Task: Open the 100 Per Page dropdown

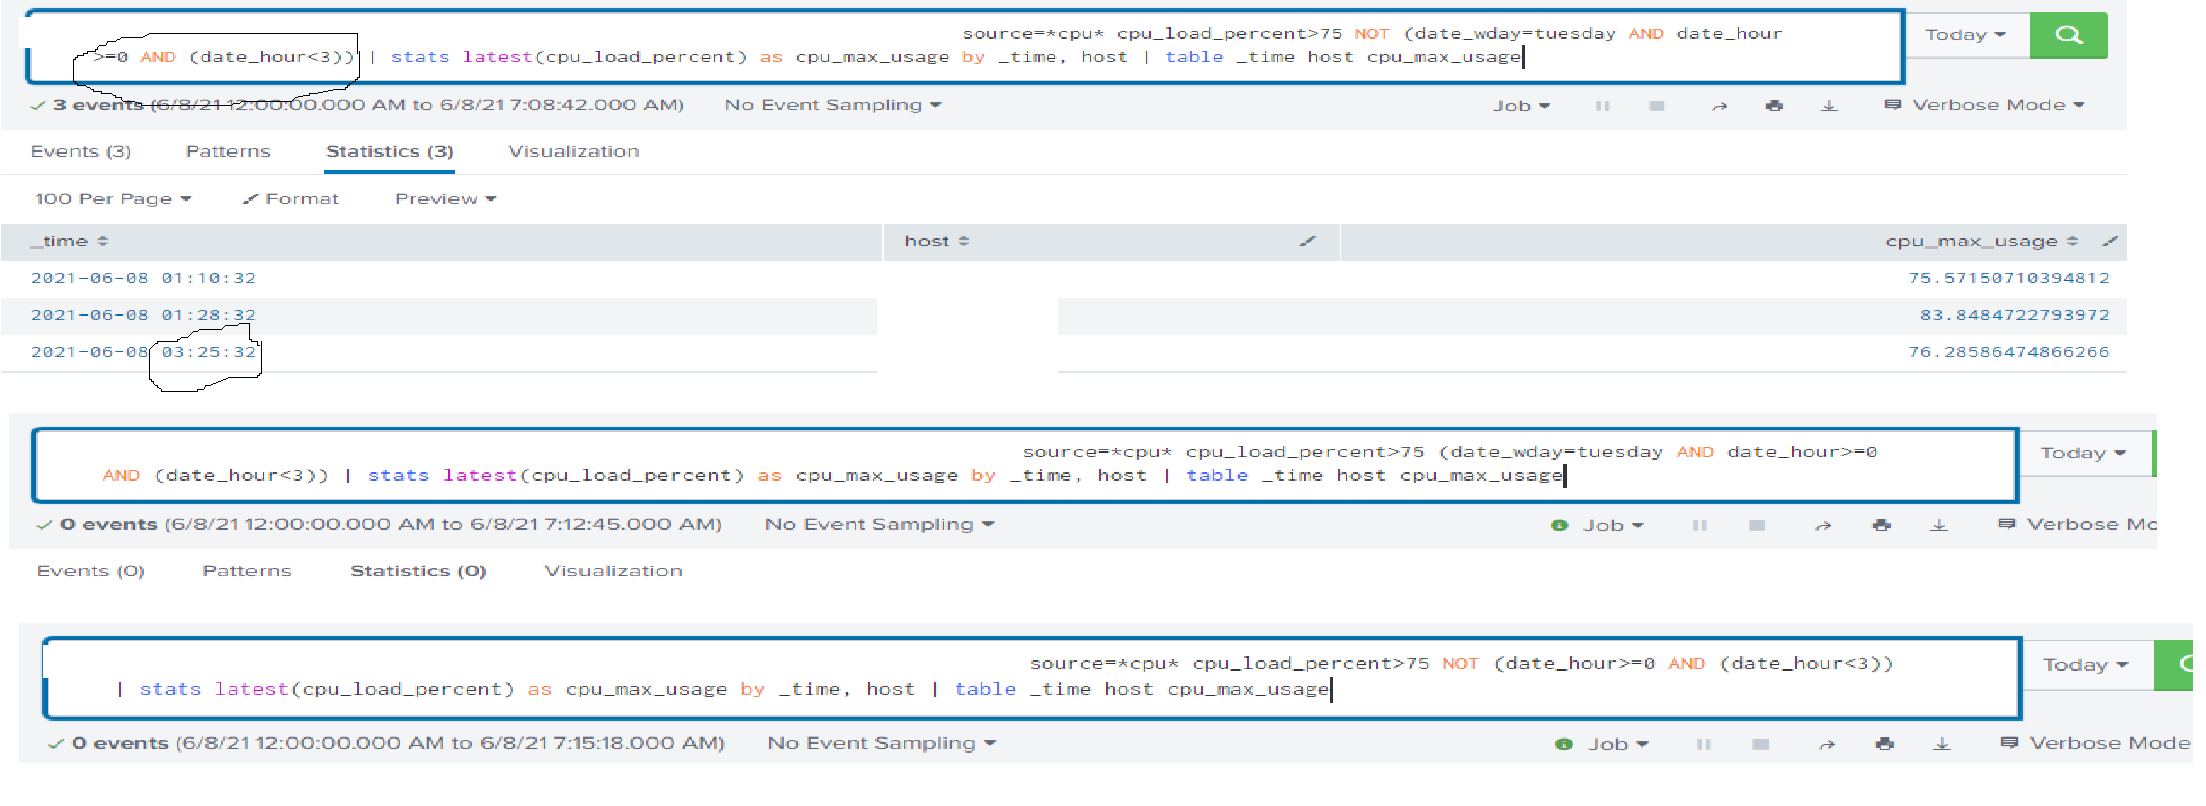Action: point(112,199)
